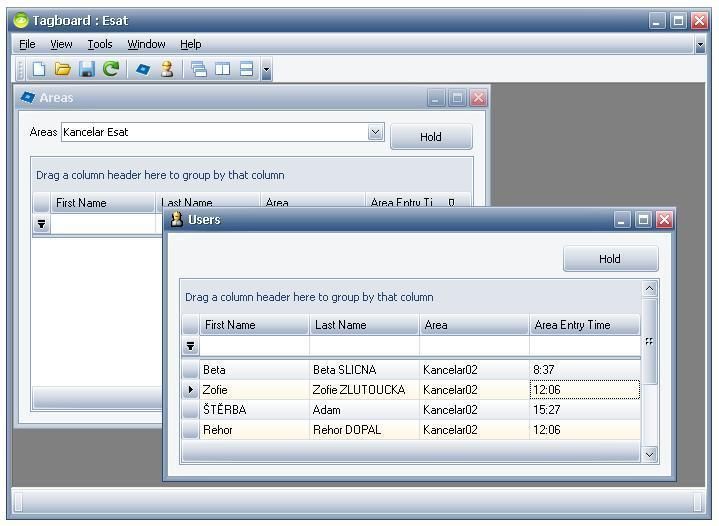
Task: Expand the toolbar options dropdown arrow
Action: 266,70
